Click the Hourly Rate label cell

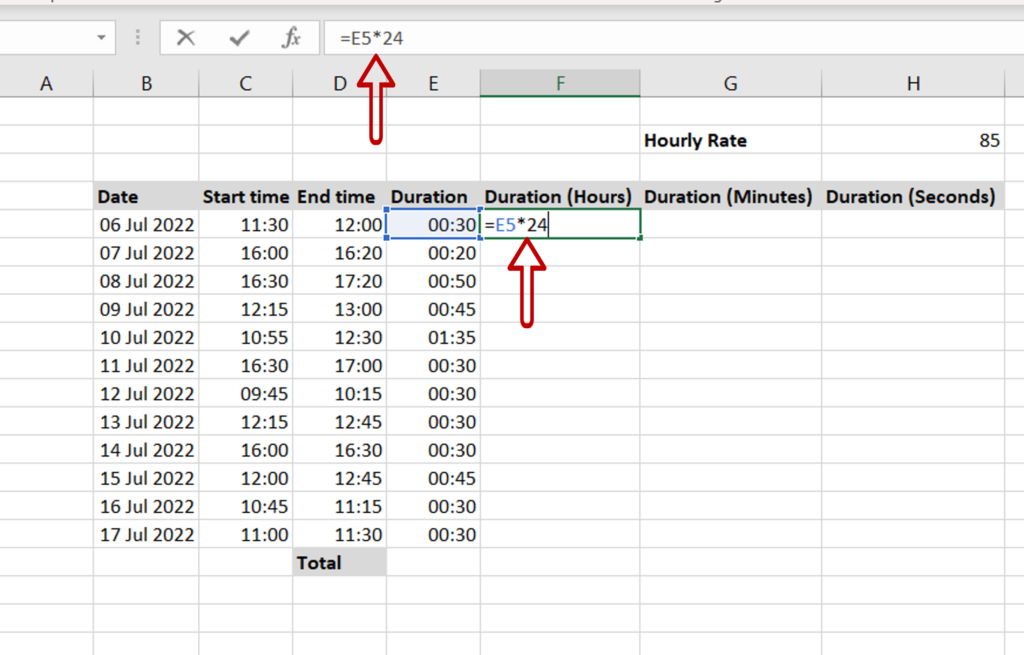[x=731, y=140]
